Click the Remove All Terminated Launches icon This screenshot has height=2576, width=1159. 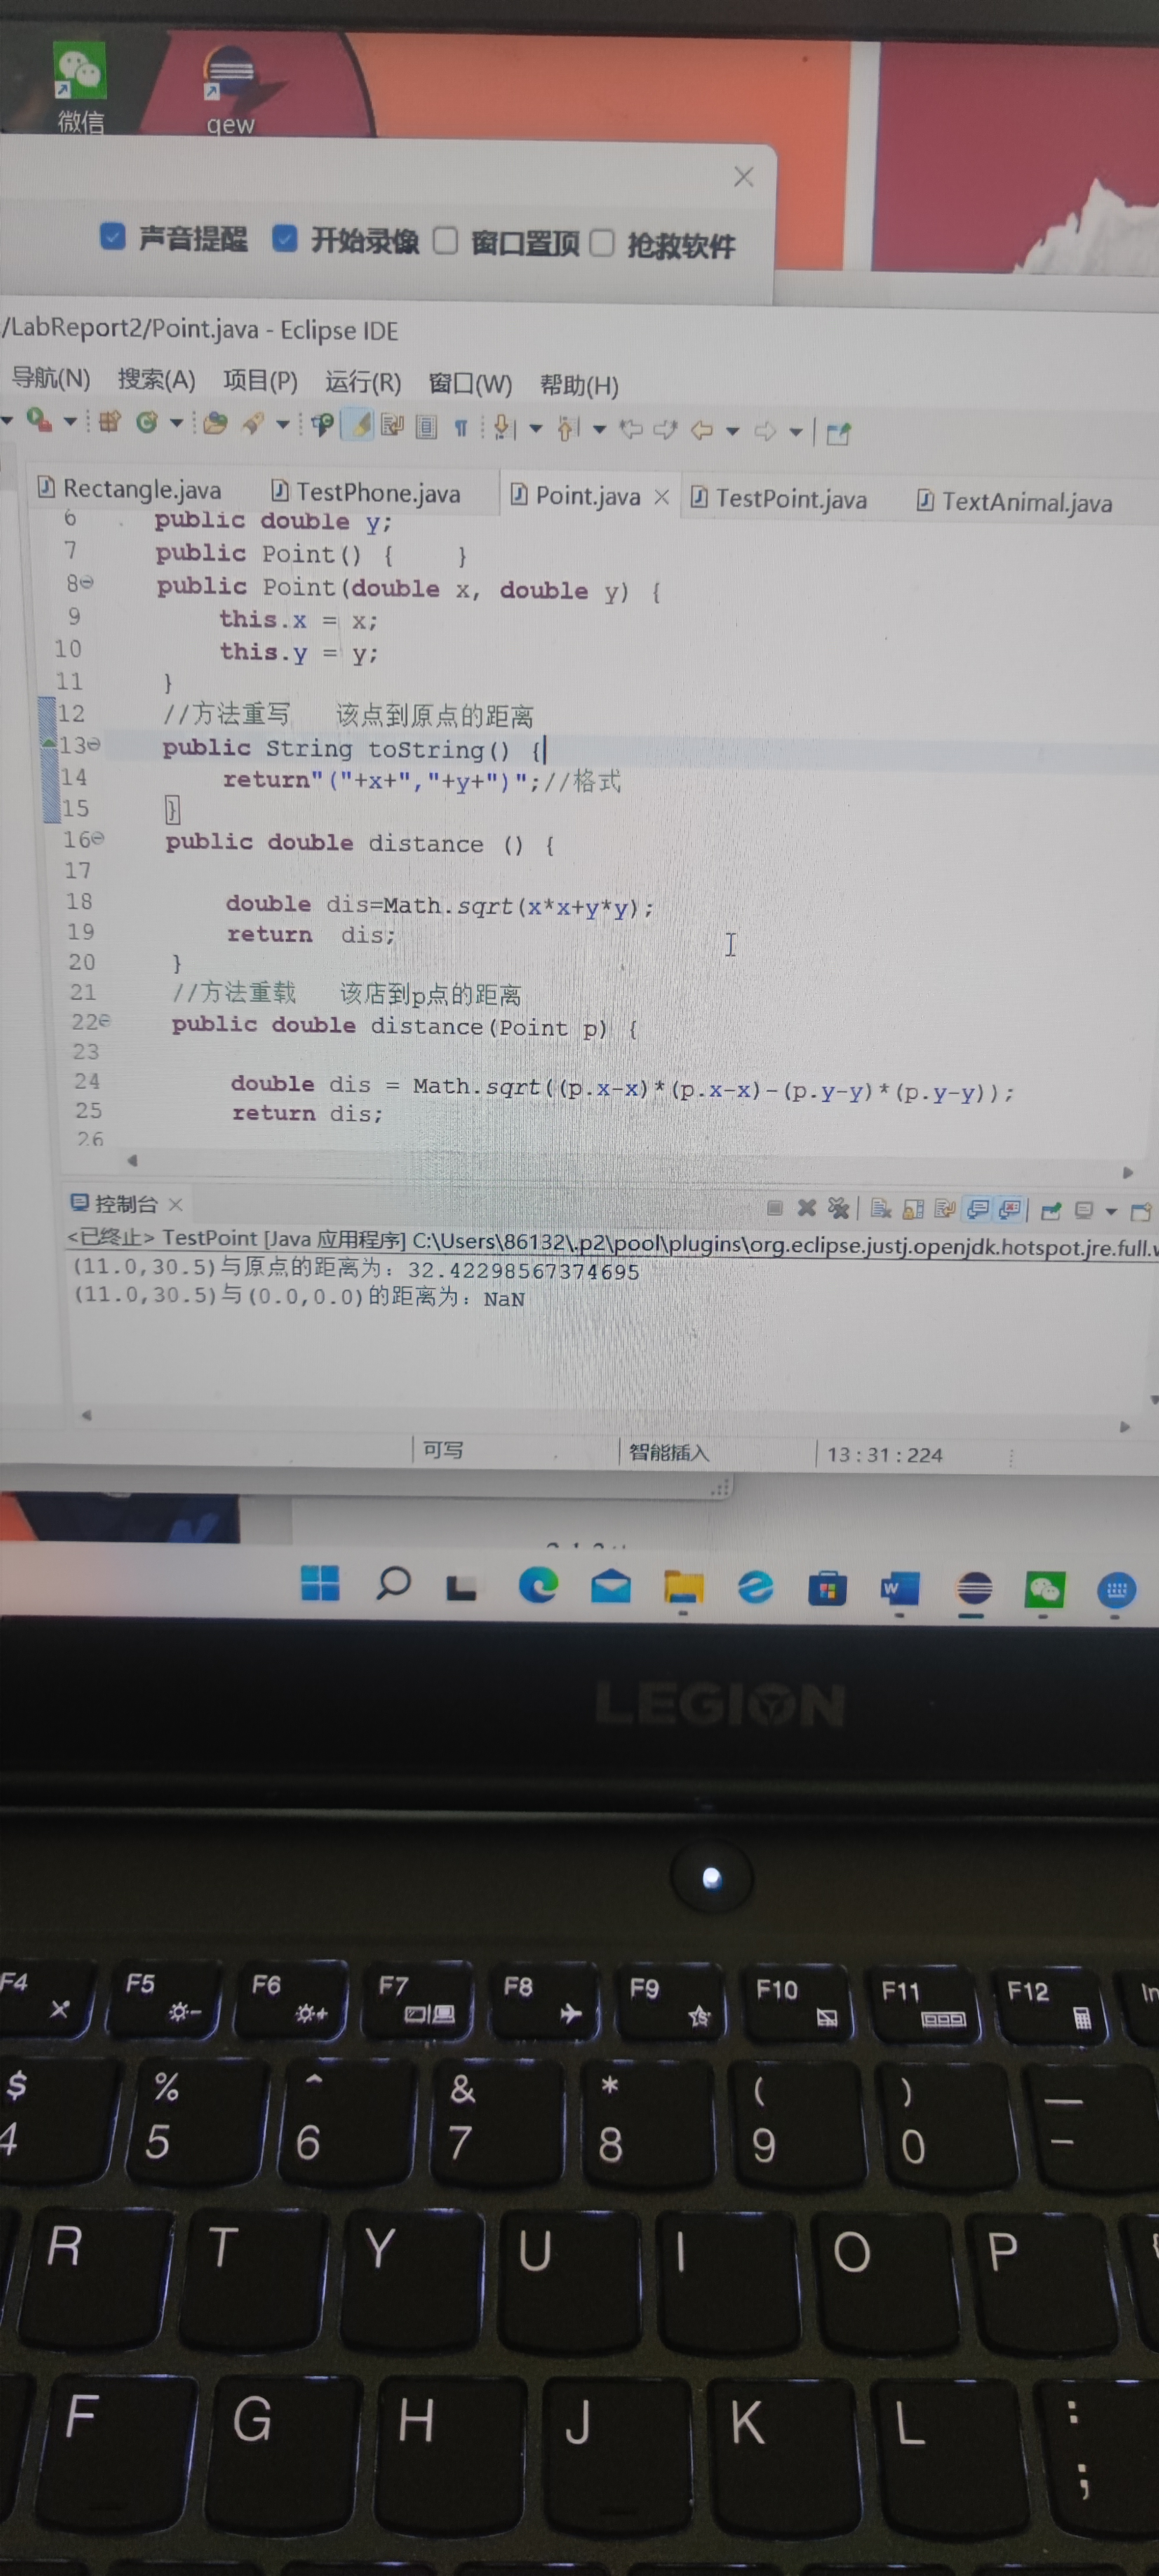tap(838, 1208)
